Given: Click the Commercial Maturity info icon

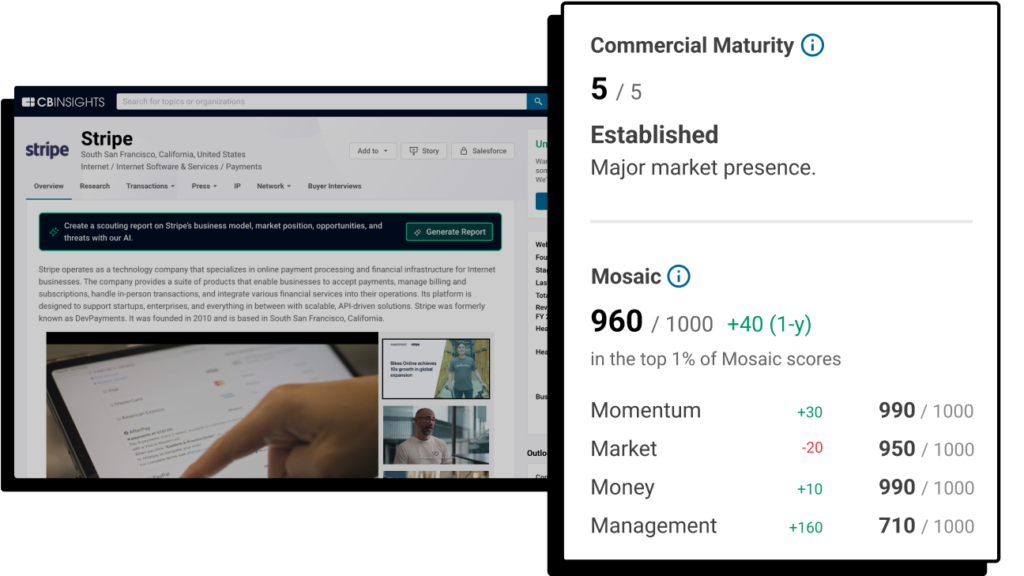Looking at the screenshot, I should 813,45.
